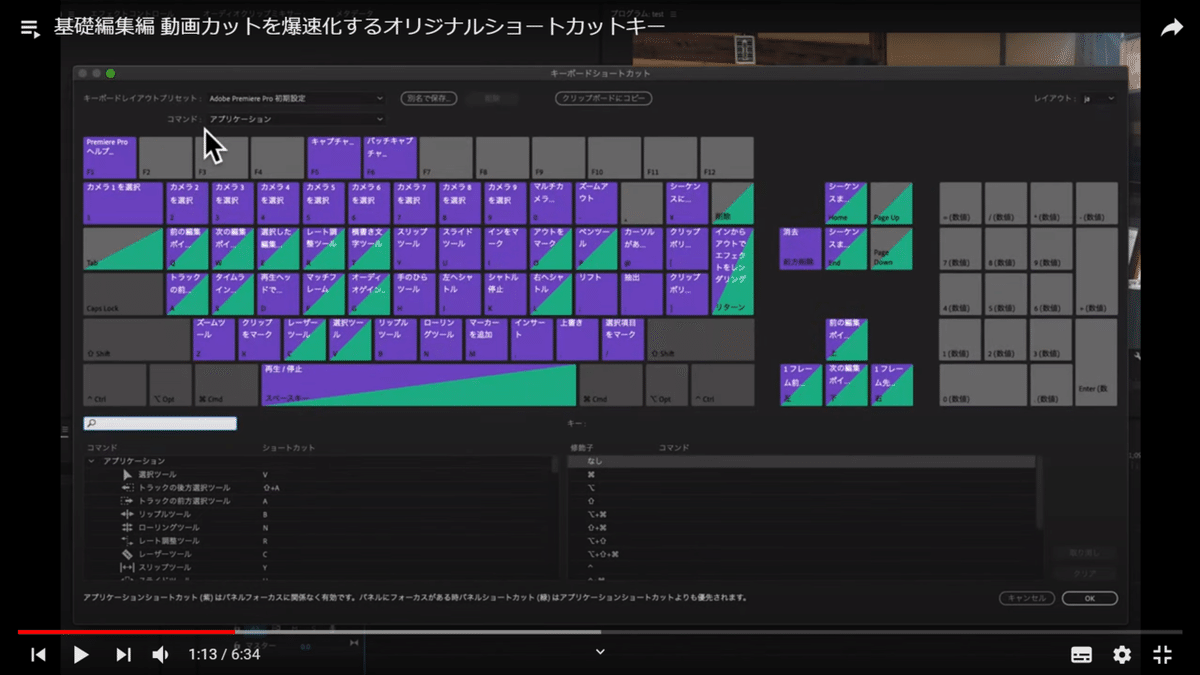Screen dimensions: 1200x675
Task: Select the スリップツール icon in the list
Action: [127, 567]
